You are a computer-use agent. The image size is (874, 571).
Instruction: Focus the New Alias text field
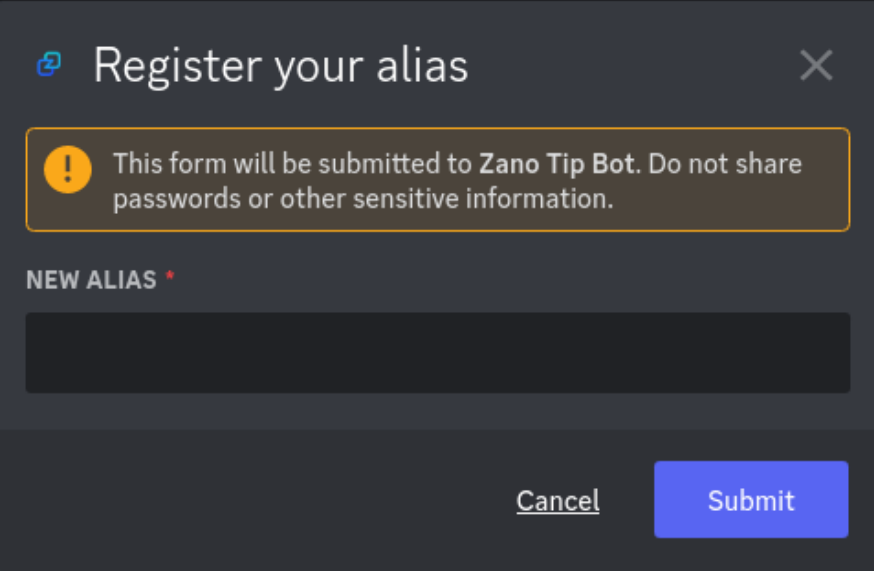pyautogui.click(x=438, y=352)
